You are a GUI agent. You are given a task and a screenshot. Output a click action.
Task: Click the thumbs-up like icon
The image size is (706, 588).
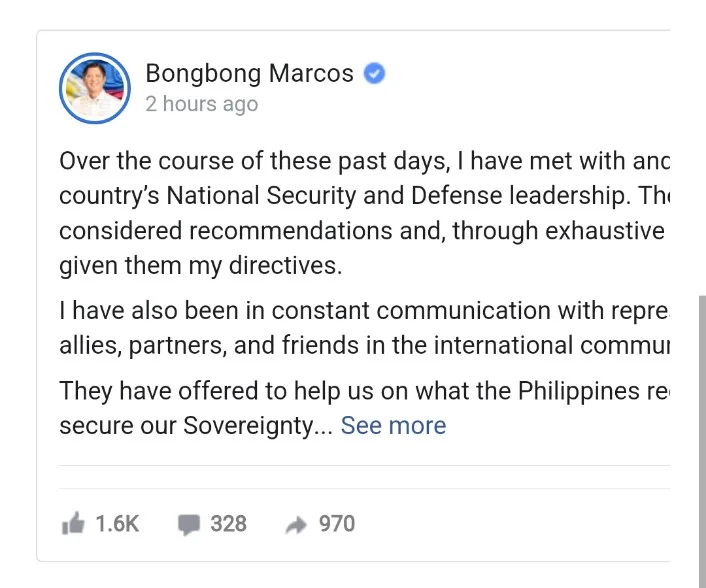tap(73, 523)
